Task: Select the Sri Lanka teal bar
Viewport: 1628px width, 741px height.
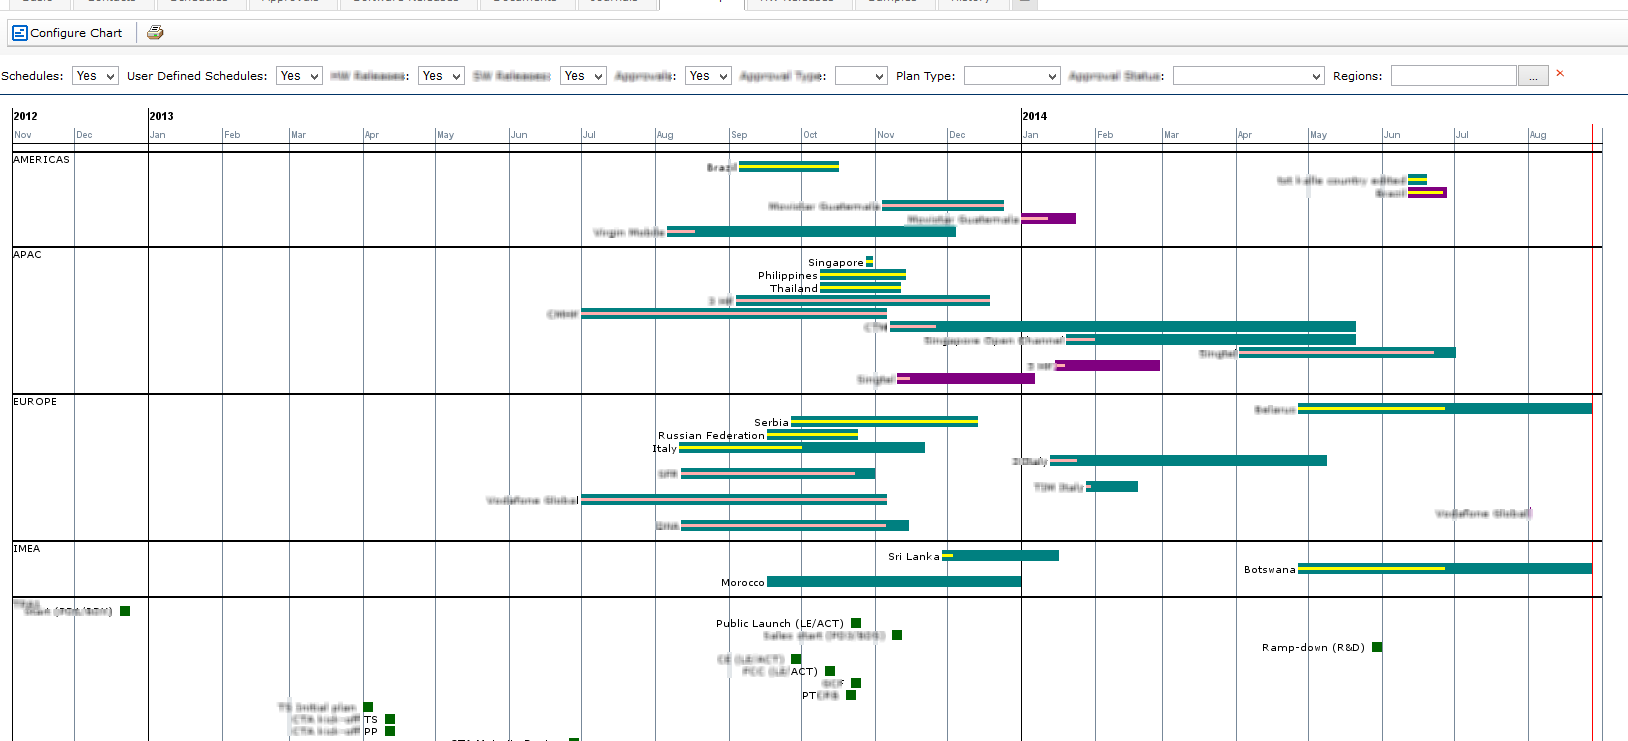Action: click(x=1004, y=556)
